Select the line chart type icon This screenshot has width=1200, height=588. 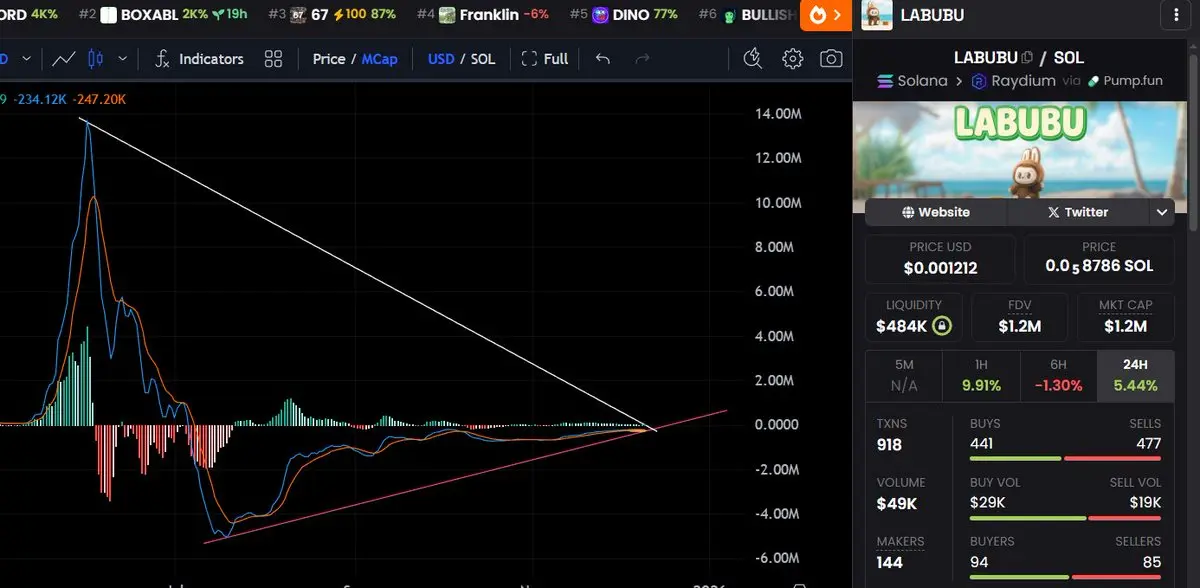tap(64, 59)
